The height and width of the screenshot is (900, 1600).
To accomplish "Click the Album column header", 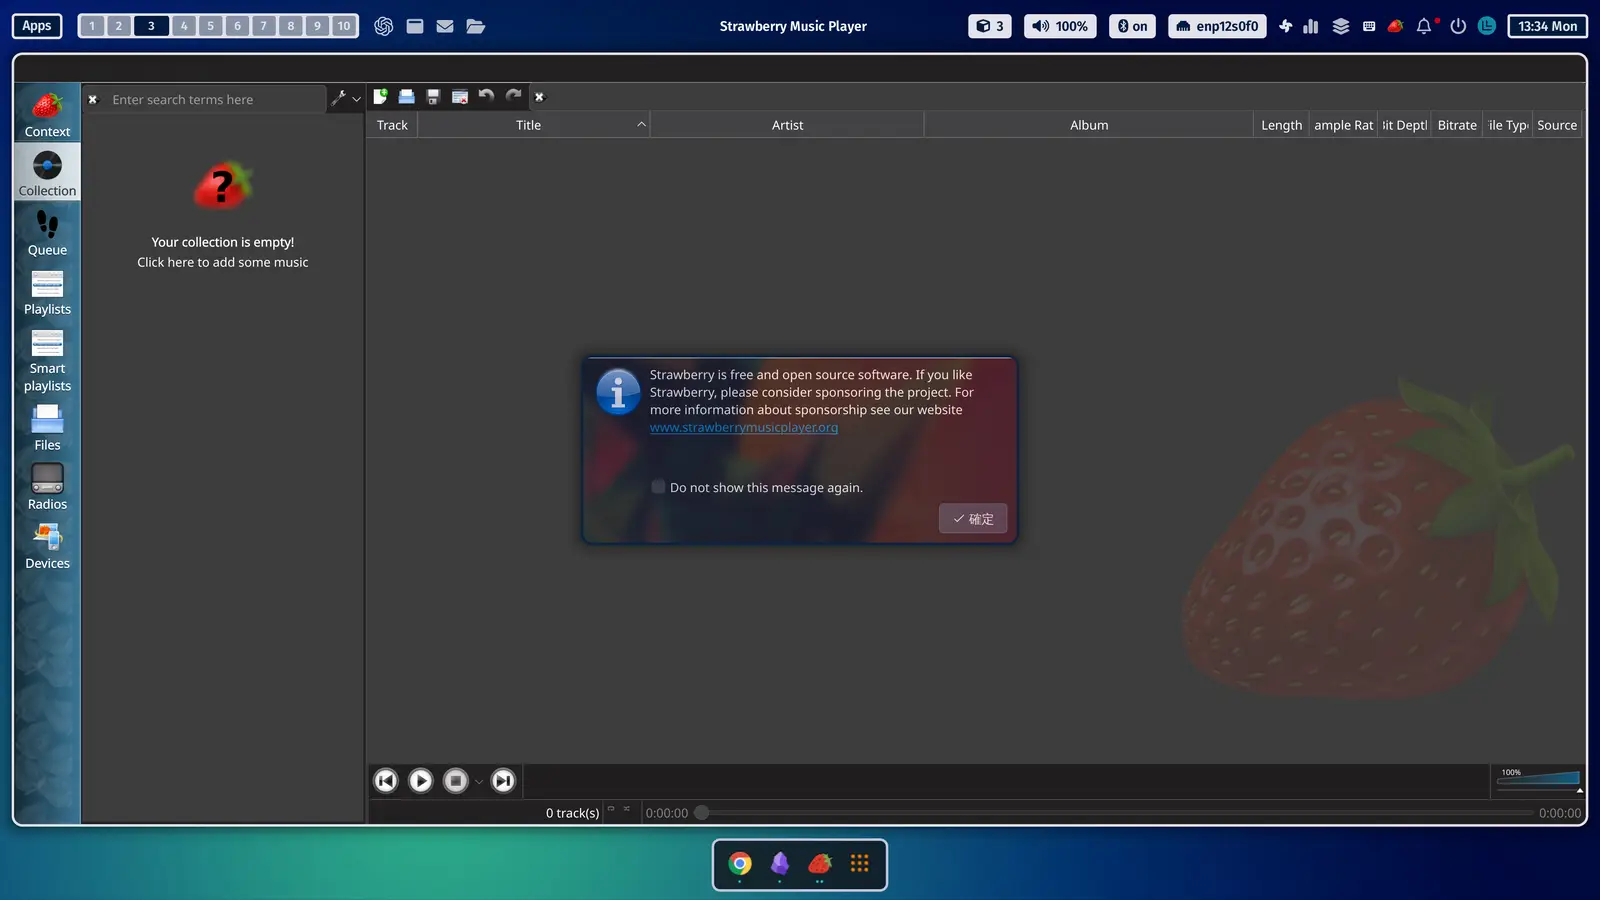I will pos(1089,125).
